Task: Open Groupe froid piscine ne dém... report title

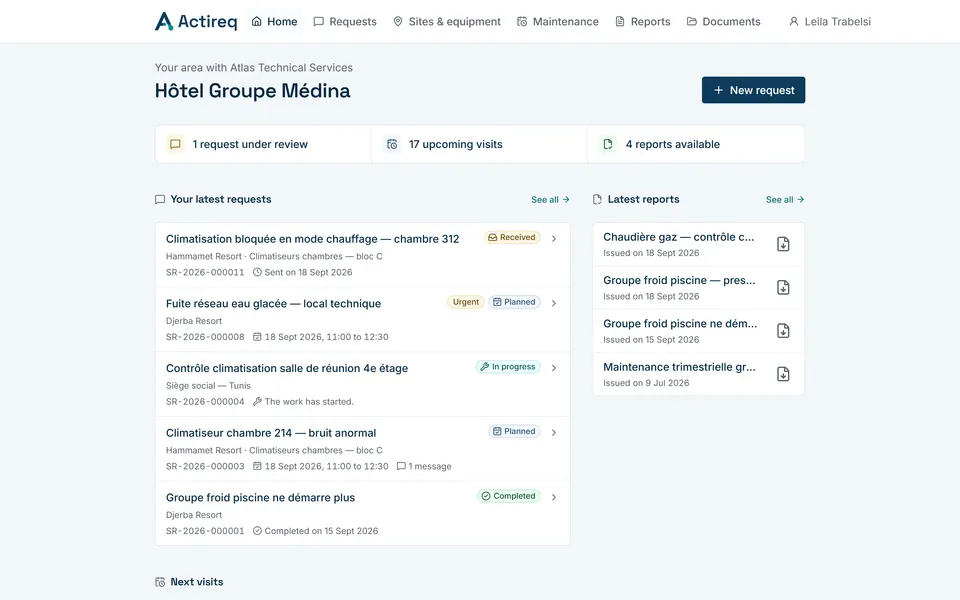Action: click(680, 324)
